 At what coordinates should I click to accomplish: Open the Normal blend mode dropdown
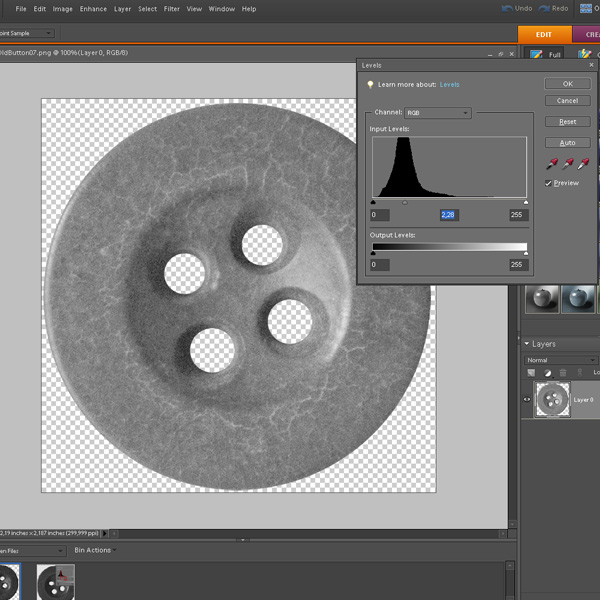coord(560,360)
